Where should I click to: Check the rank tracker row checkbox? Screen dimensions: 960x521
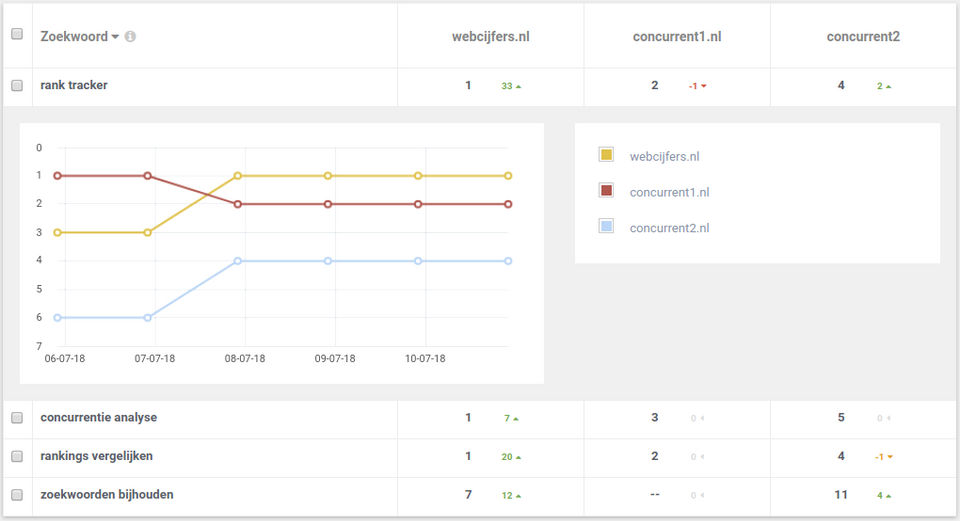pyautogui.click(x=17, y=86)
